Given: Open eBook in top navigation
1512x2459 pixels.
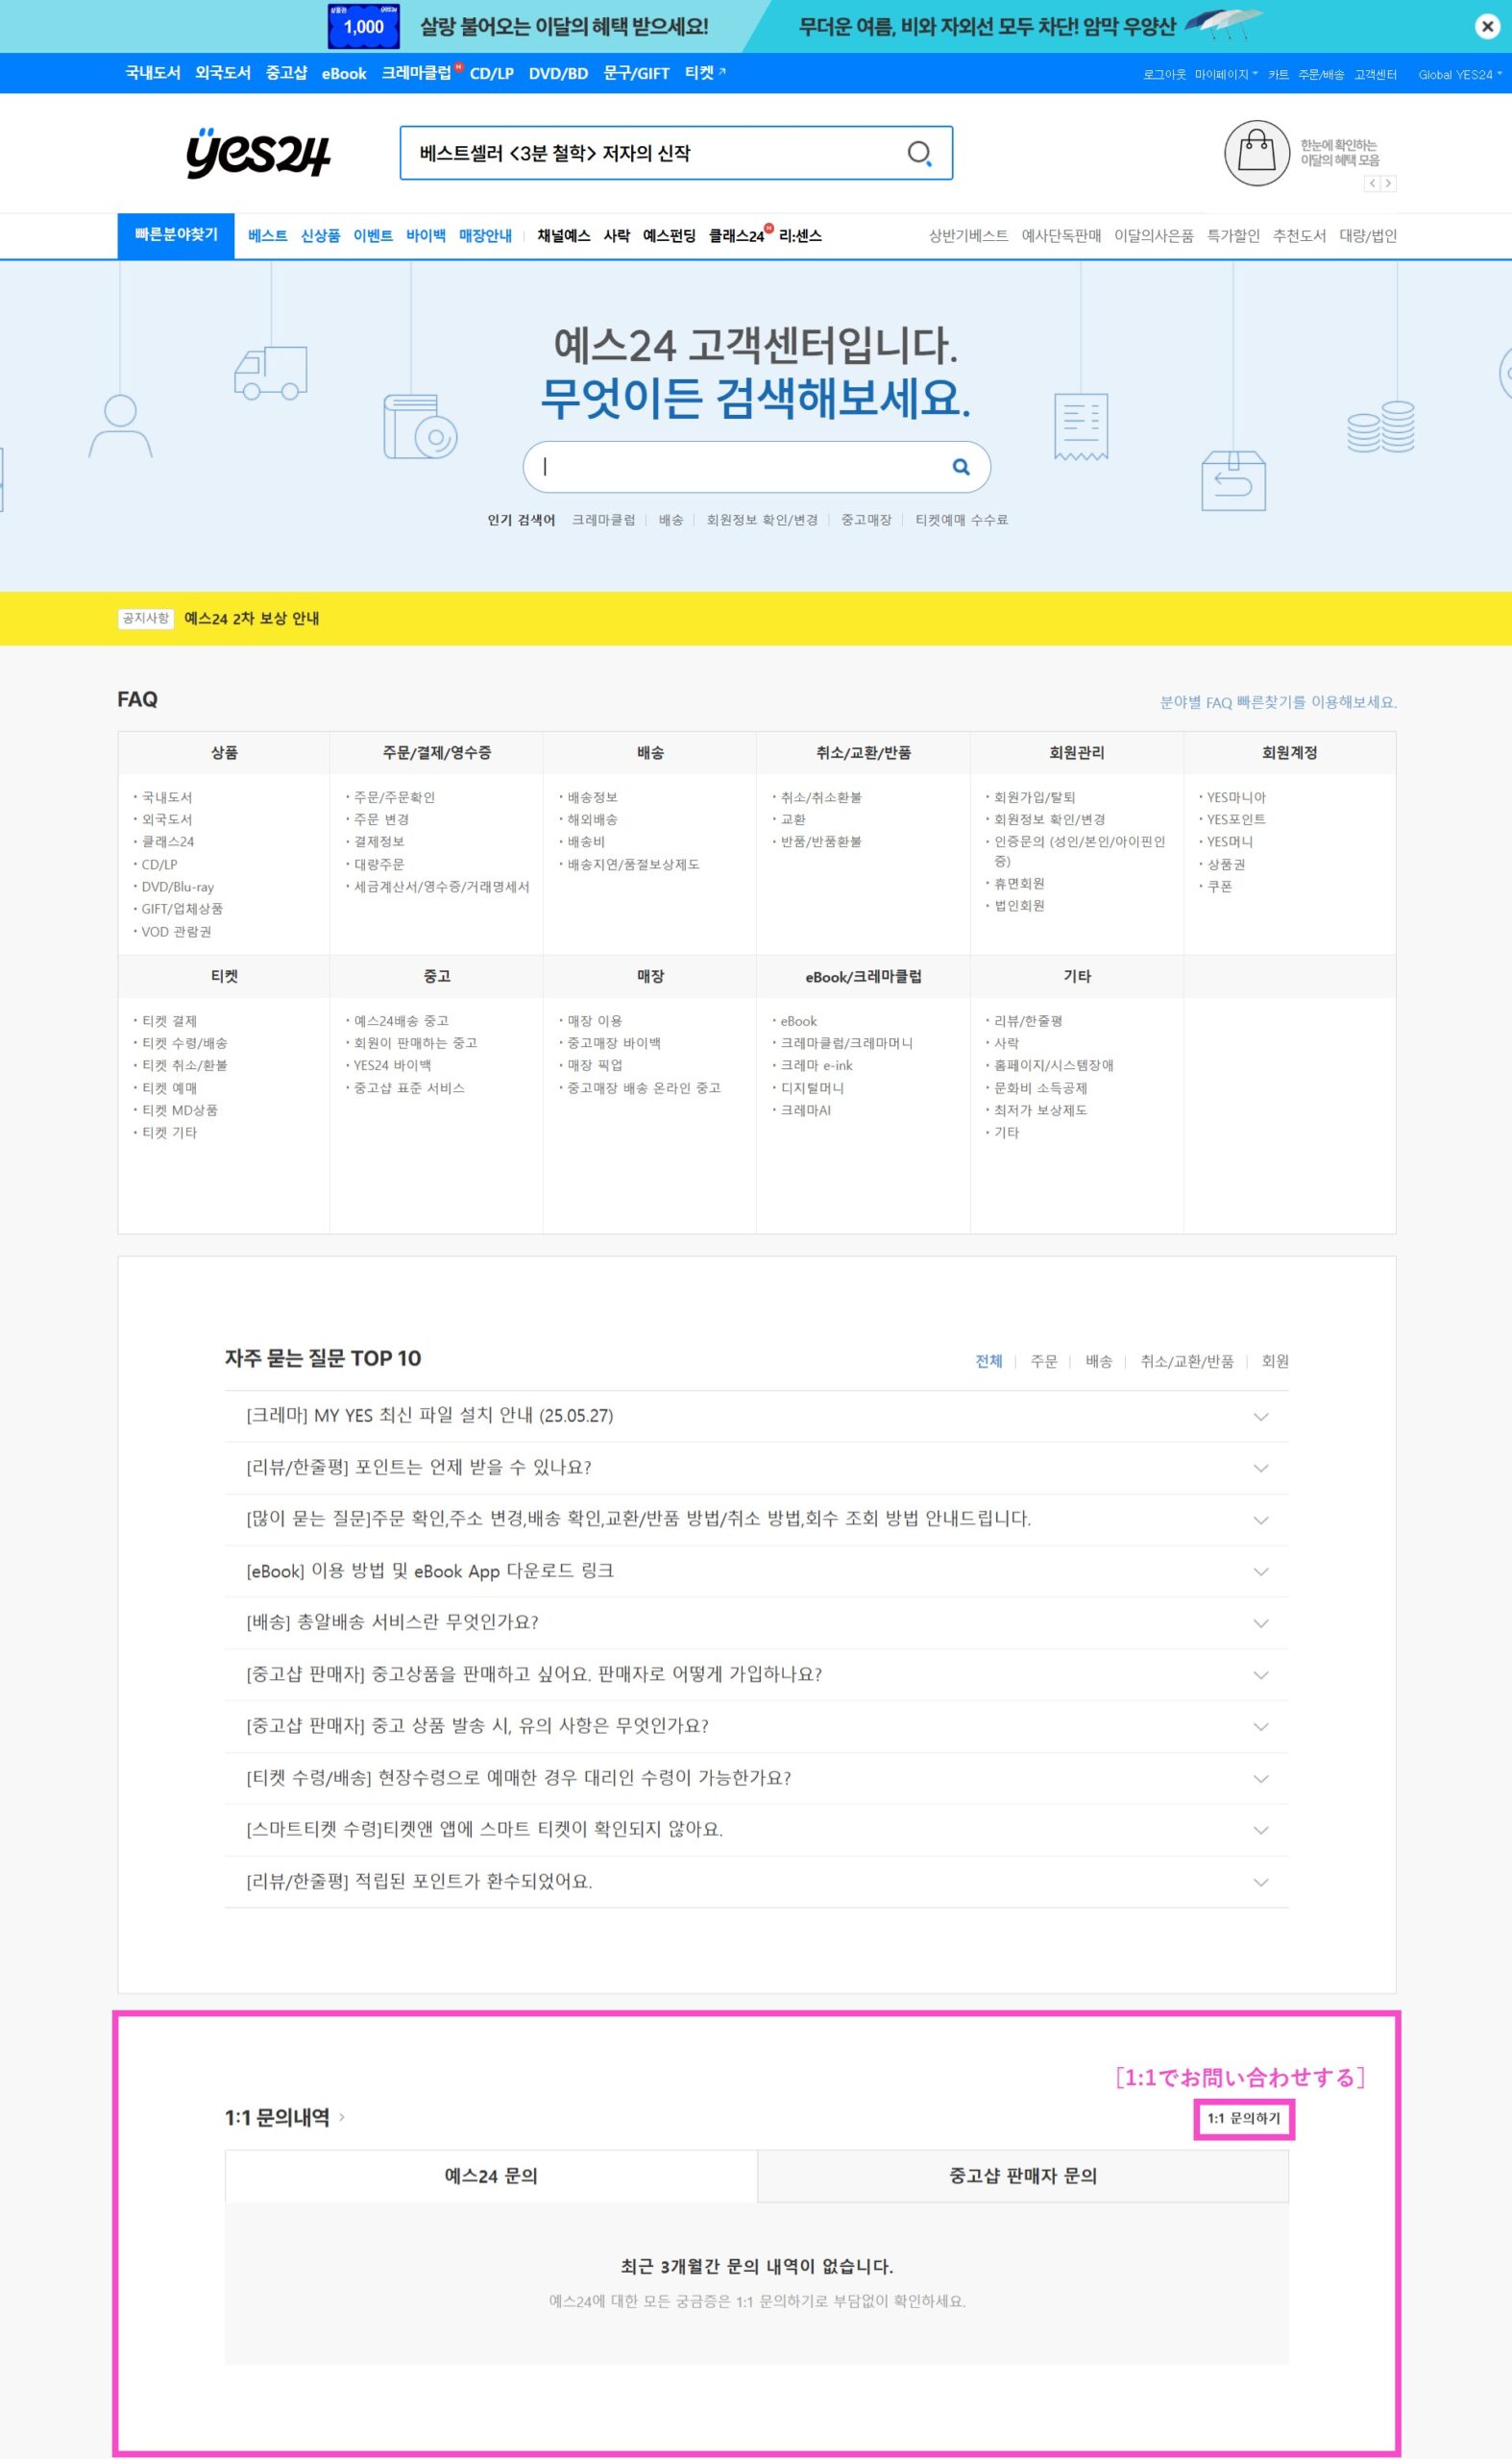Looking at the screenshot, I should coord(344,73).
